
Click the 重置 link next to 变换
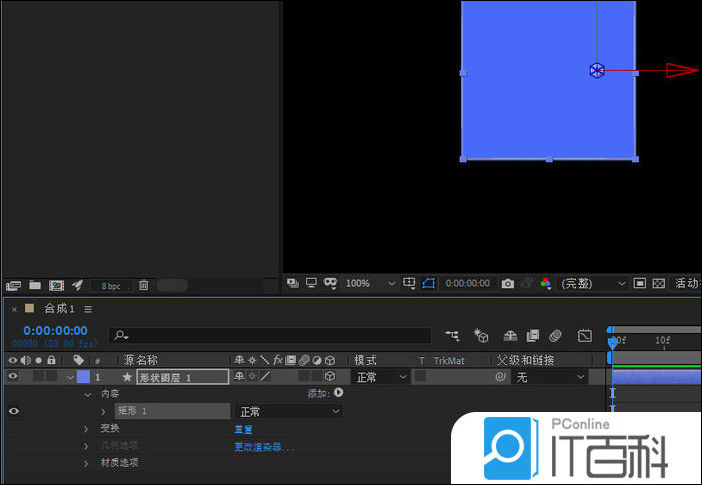pyautogui.click(x=243, y=429)
